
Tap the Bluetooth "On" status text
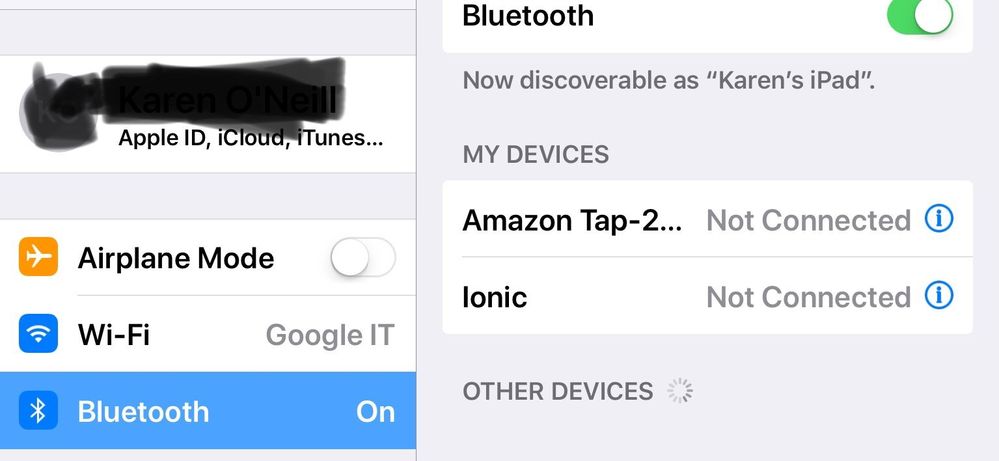[x=376, y=412]
